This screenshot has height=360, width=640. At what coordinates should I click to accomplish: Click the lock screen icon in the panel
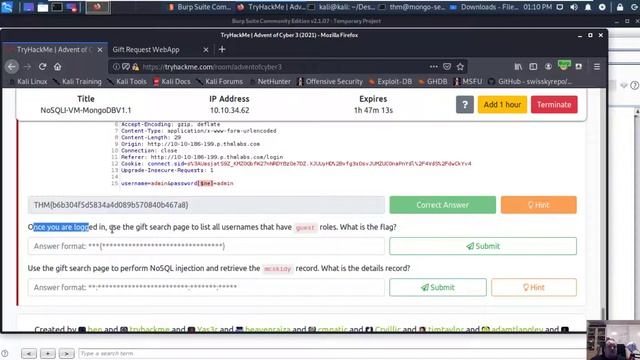pos(620,7)
